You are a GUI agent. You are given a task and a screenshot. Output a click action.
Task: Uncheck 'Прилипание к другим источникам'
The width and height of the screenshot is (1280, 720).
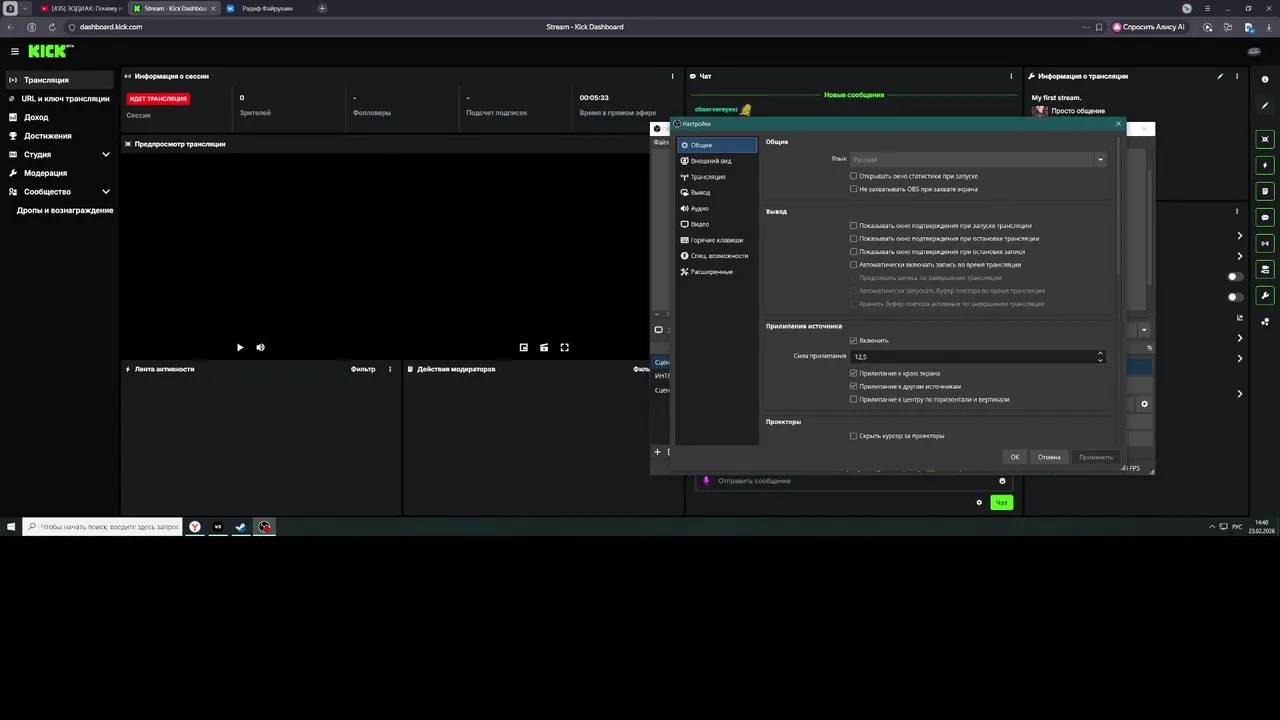coord(853,386)
